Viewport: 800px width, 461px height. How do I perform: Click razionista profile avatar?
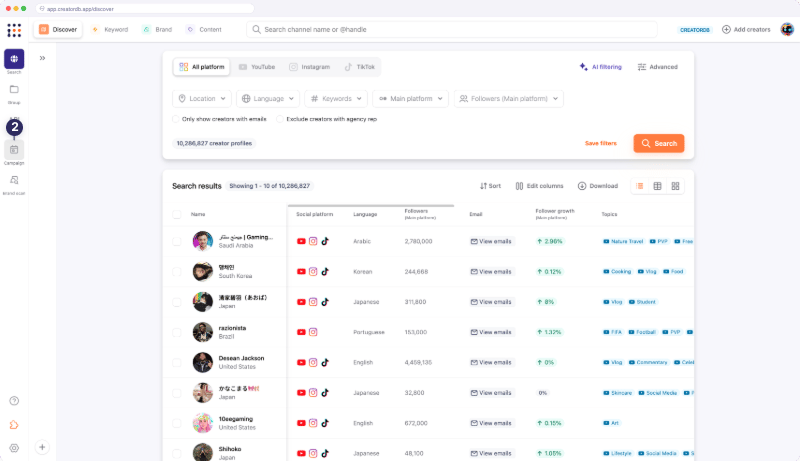[203, 332]
